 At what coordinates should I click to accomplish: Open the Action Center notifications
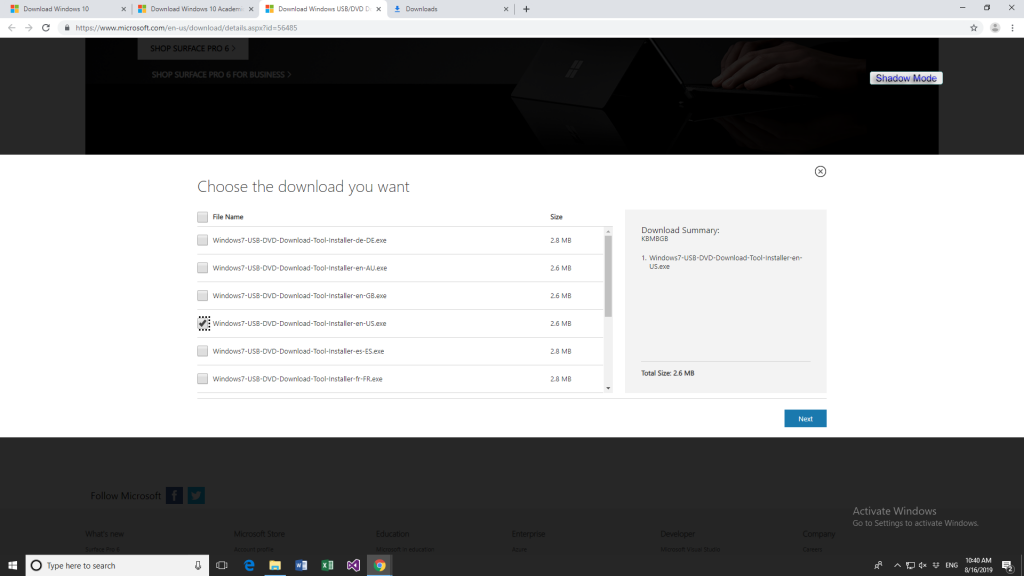click(x=1008, y=566)
